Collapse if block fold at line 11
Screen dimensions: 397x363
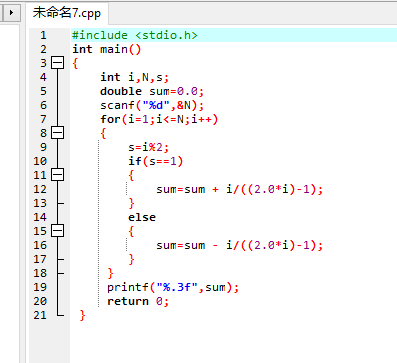pyautogui.click(x=57, y=175)
